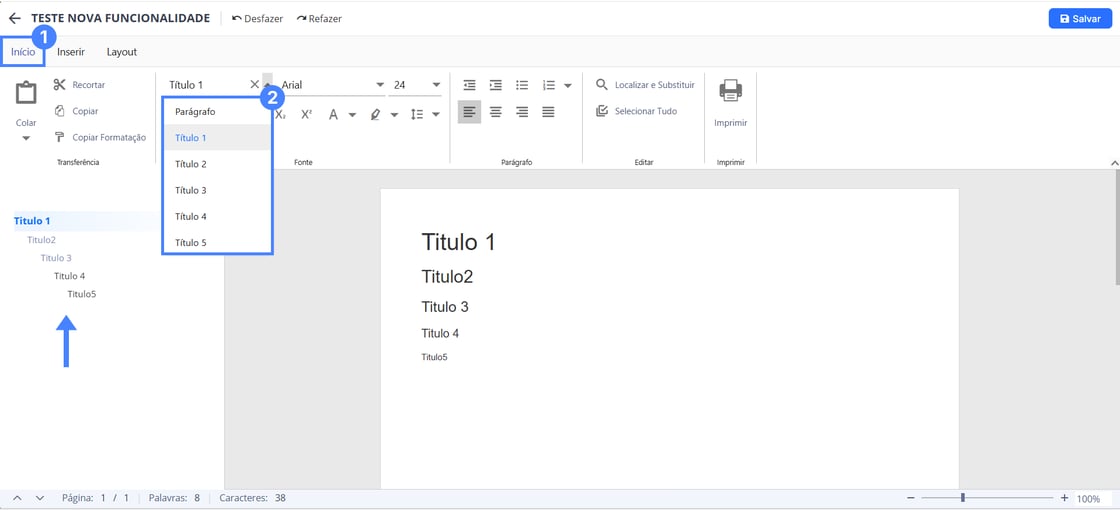The image size is (1120, 510).
Task: Align text left
Action: point(469,111)
